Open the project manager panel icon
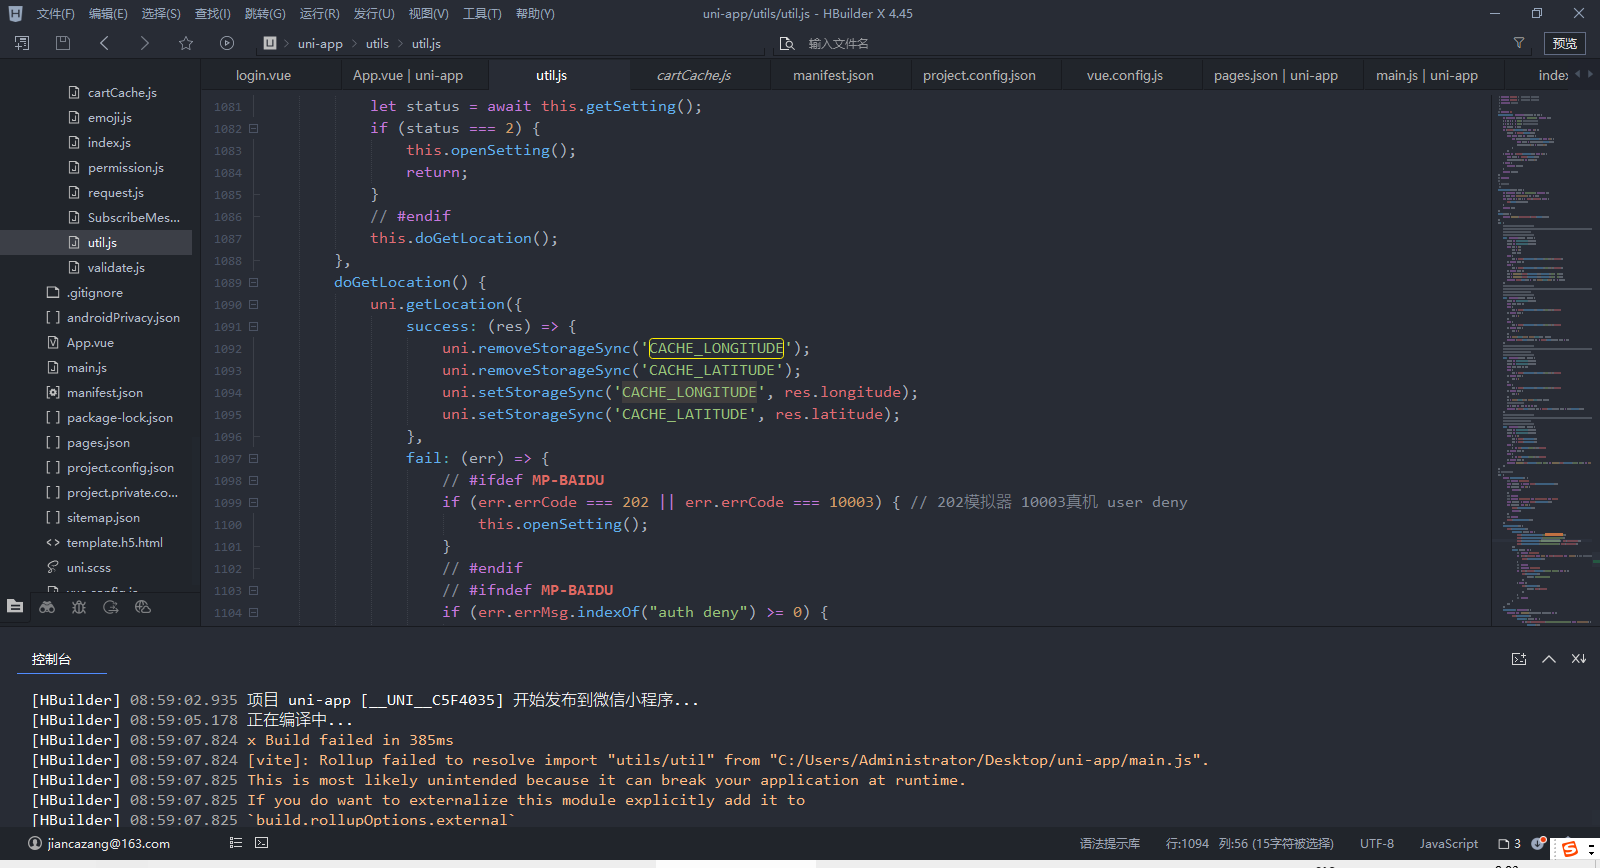Image resolution: width=1600 pixels, height=868 pixels. point(15,606)
